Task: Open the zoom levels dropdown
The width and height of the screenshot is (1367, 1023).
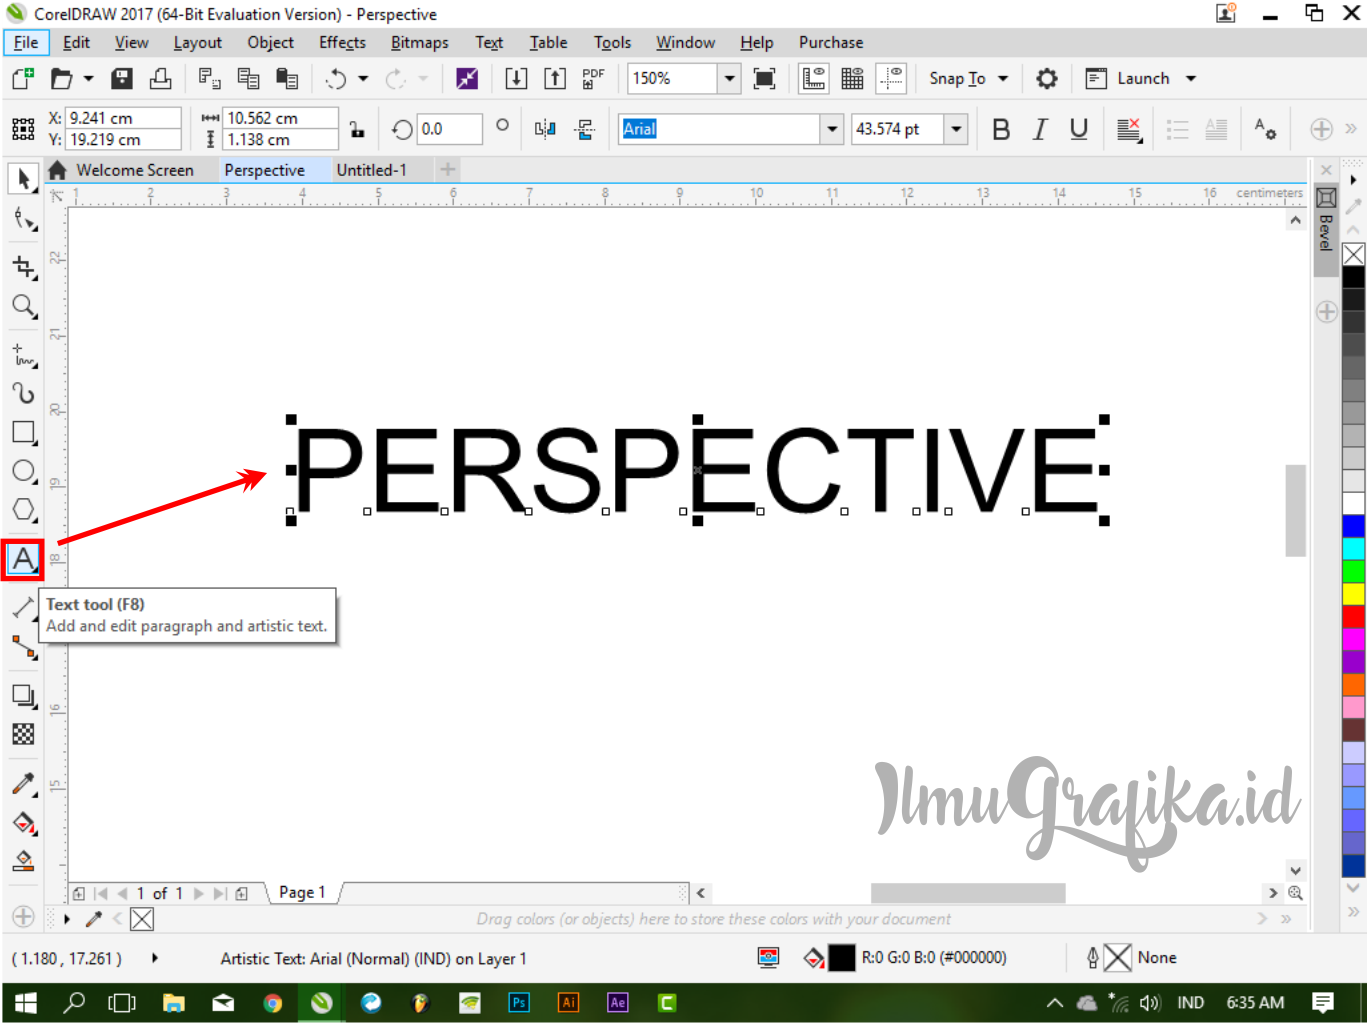Action: tap(729, 78)
